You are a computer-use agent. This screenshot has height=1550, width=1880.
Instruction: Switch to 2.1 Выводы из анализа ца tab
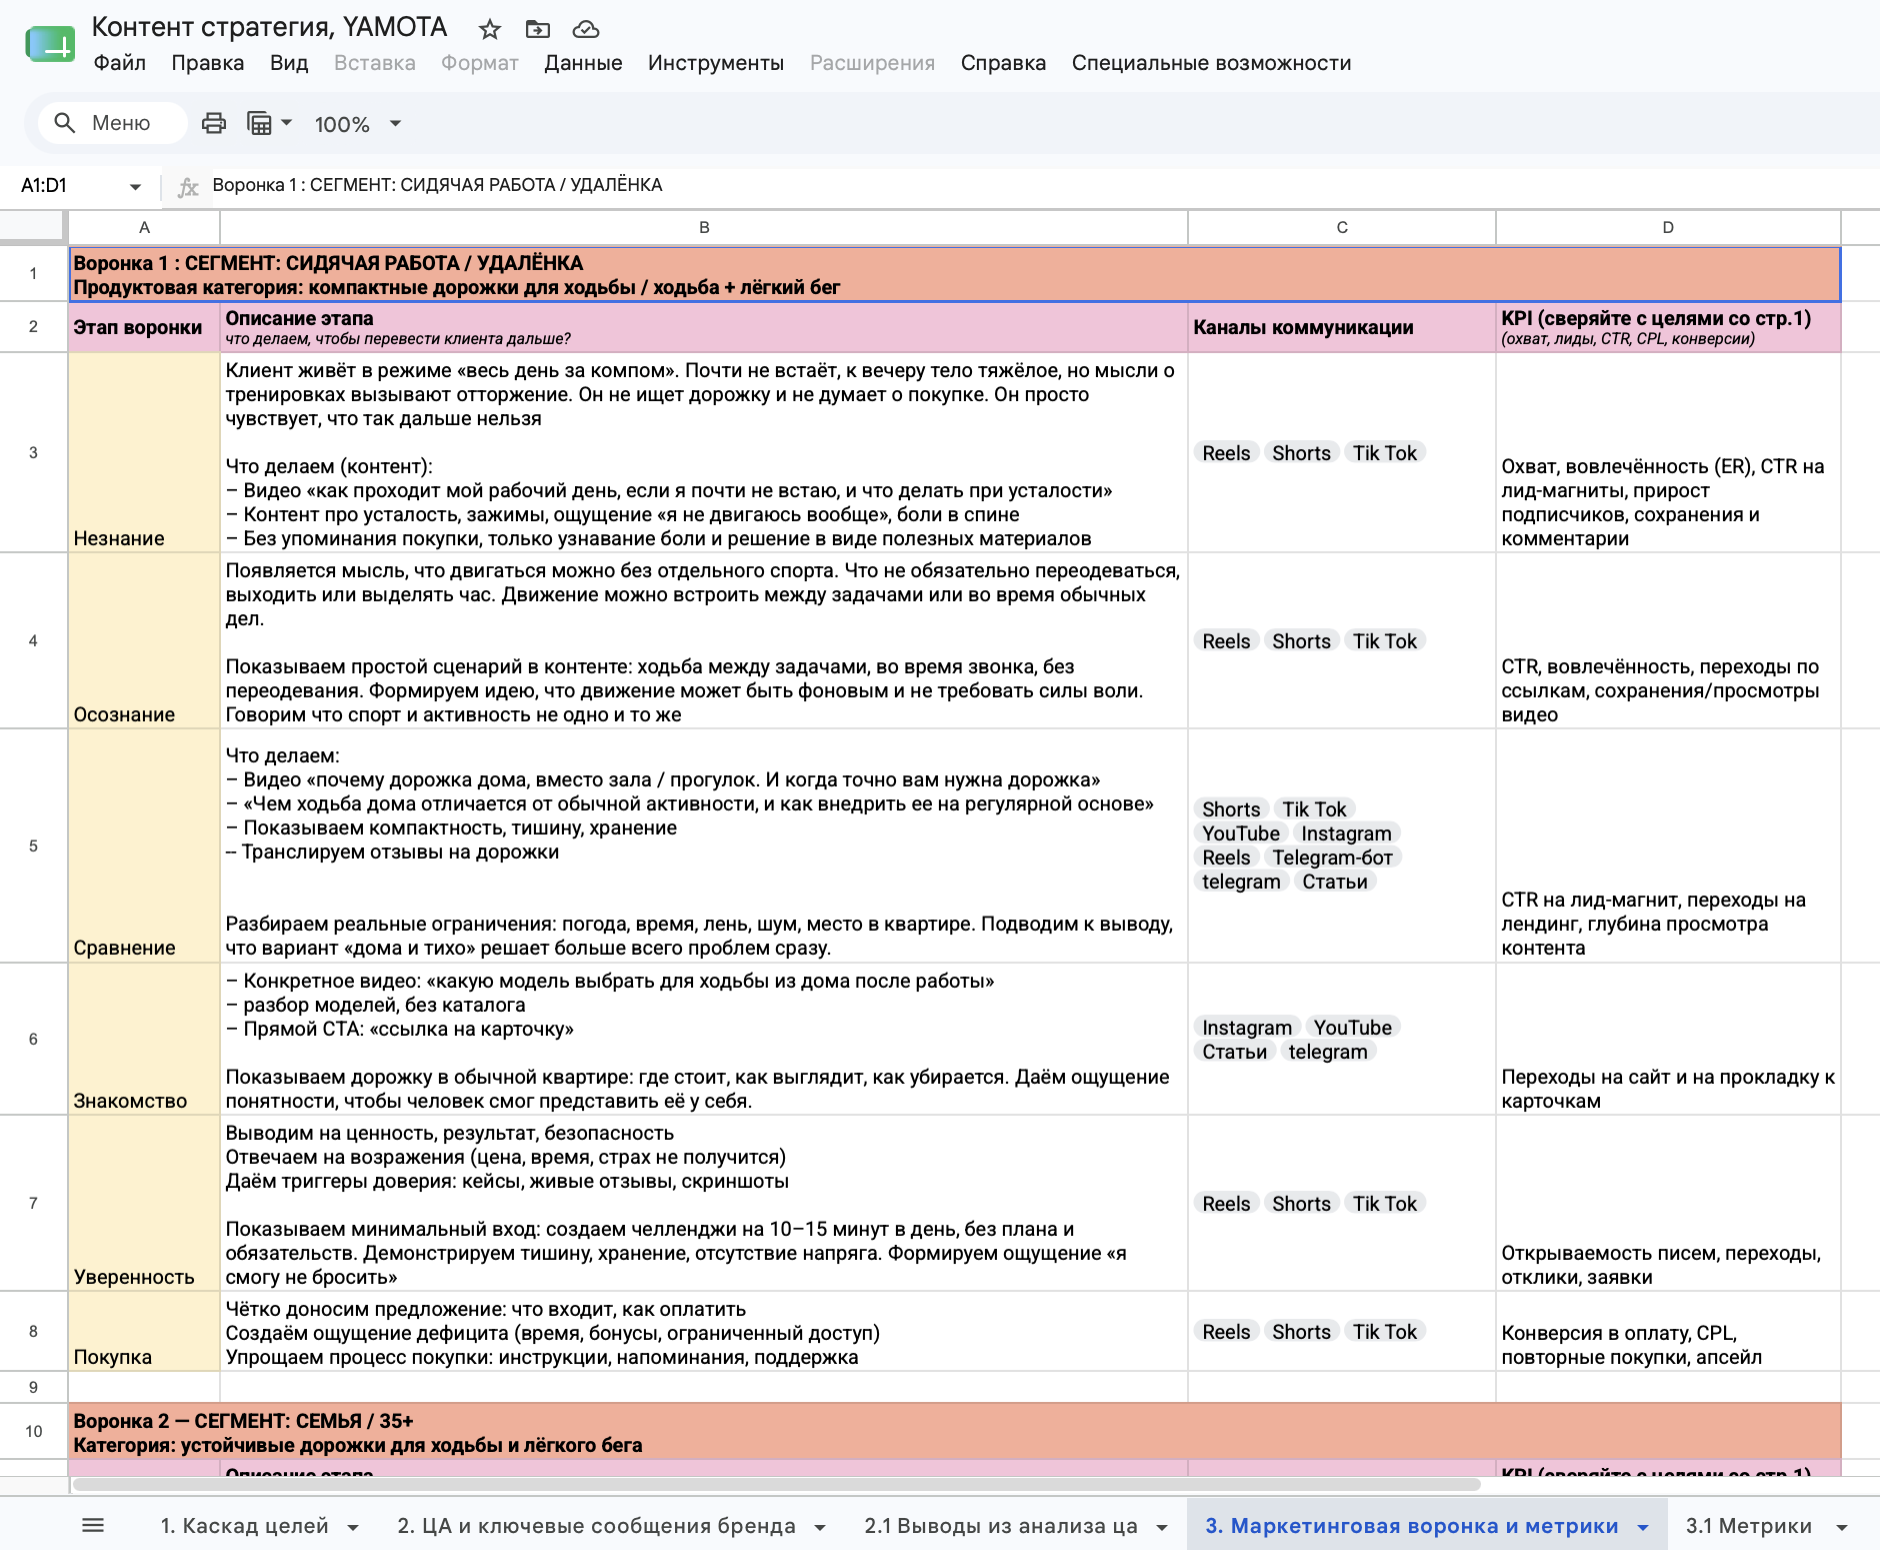click(1001, 1526)
